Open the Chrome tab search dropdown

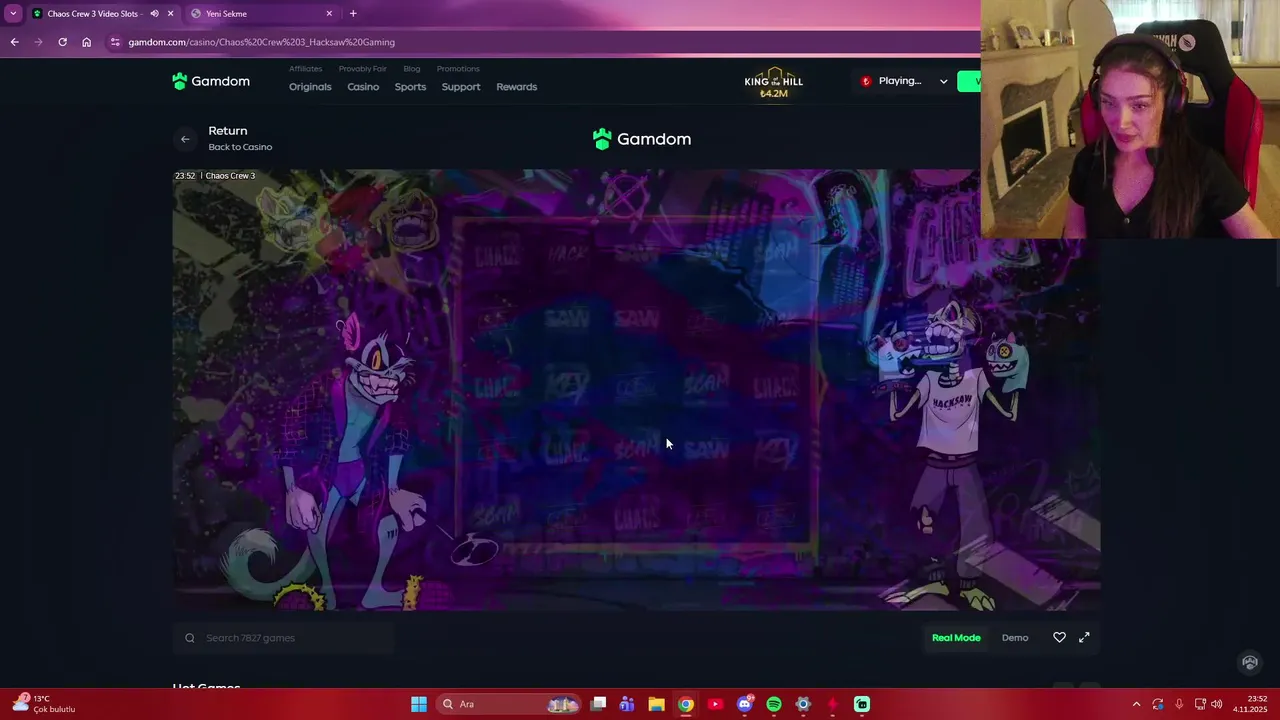click(x=13, y=13)
